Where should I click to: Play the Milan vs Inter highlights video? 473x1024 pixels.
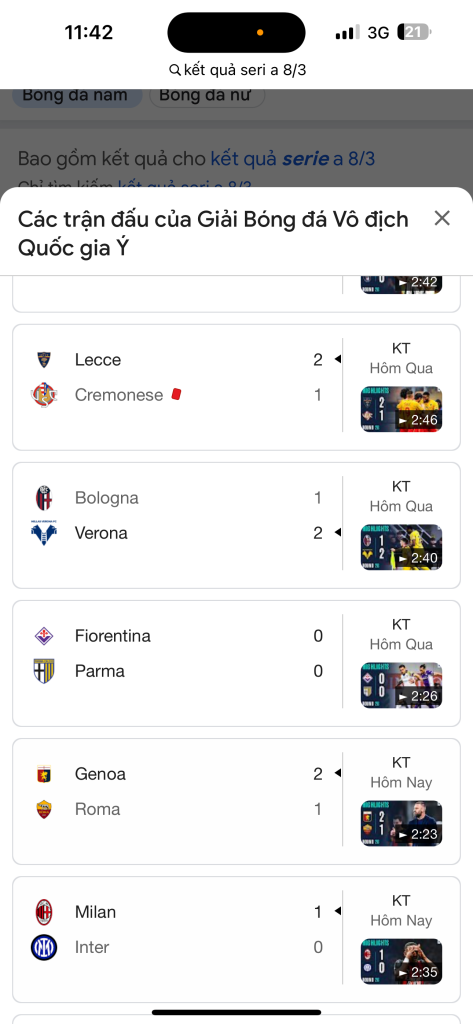click(401, 961)
